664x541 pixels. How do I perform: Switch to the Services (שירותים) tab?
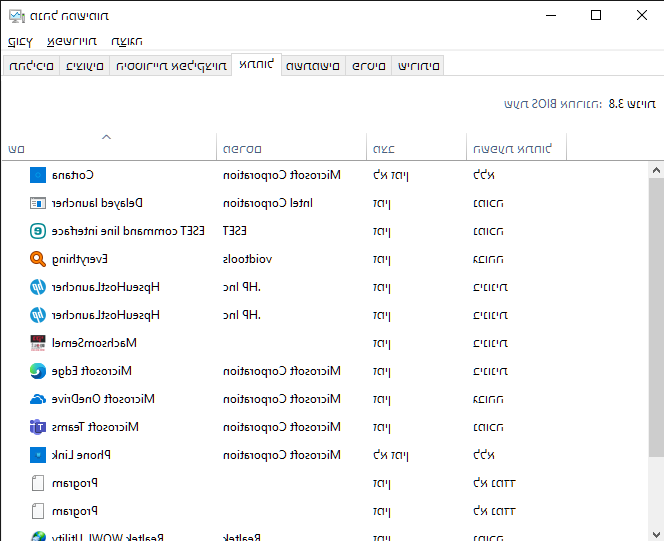418,66
